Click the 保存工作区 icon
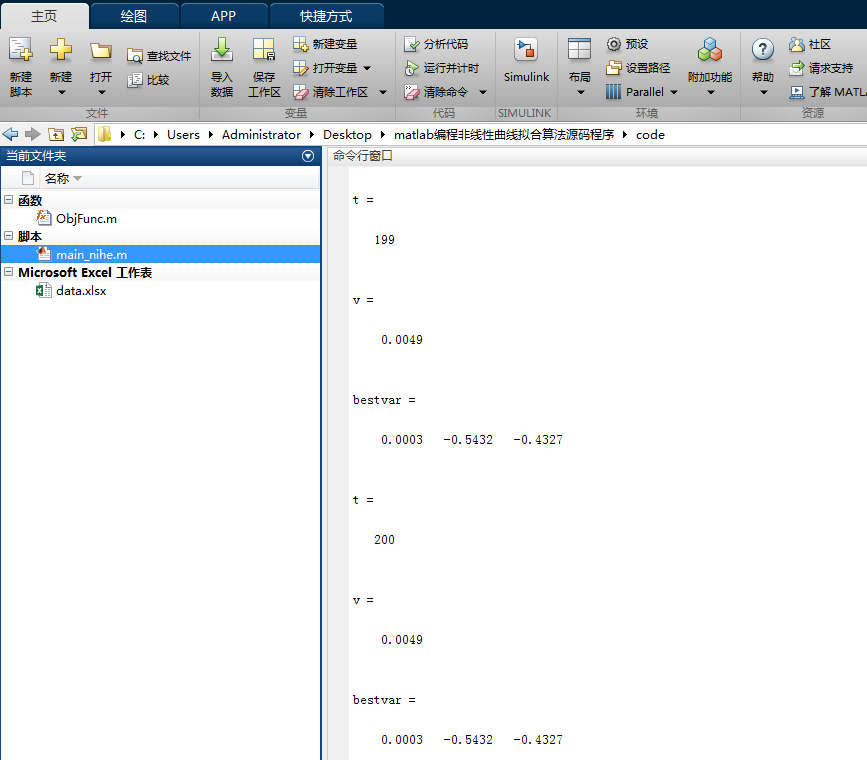This screenshot has width=867, height=760. (x=264, y=50)
